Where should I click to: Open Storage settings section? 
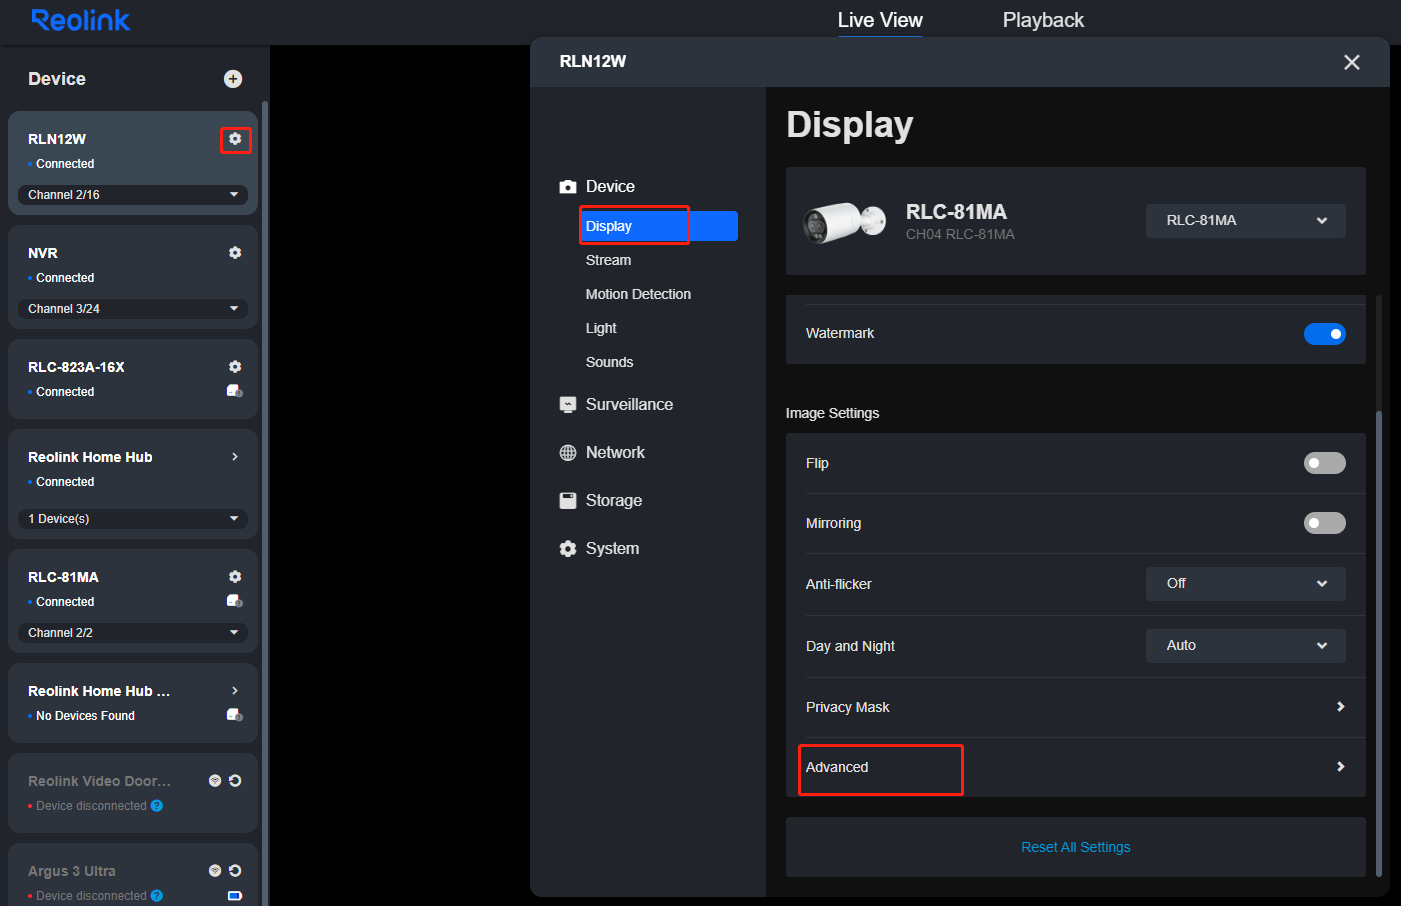tap(601, 501)
